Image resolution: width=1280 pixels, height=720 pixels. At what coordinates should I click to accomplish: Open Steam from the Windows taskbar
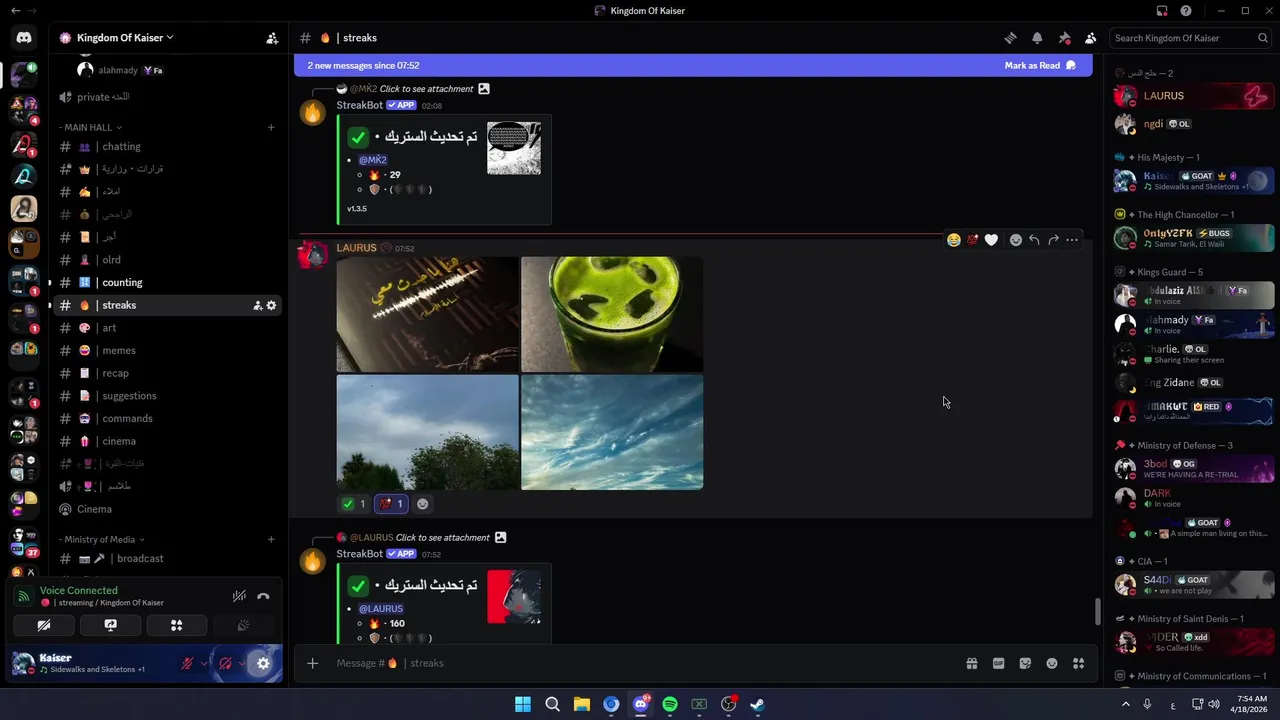point(758,704)
